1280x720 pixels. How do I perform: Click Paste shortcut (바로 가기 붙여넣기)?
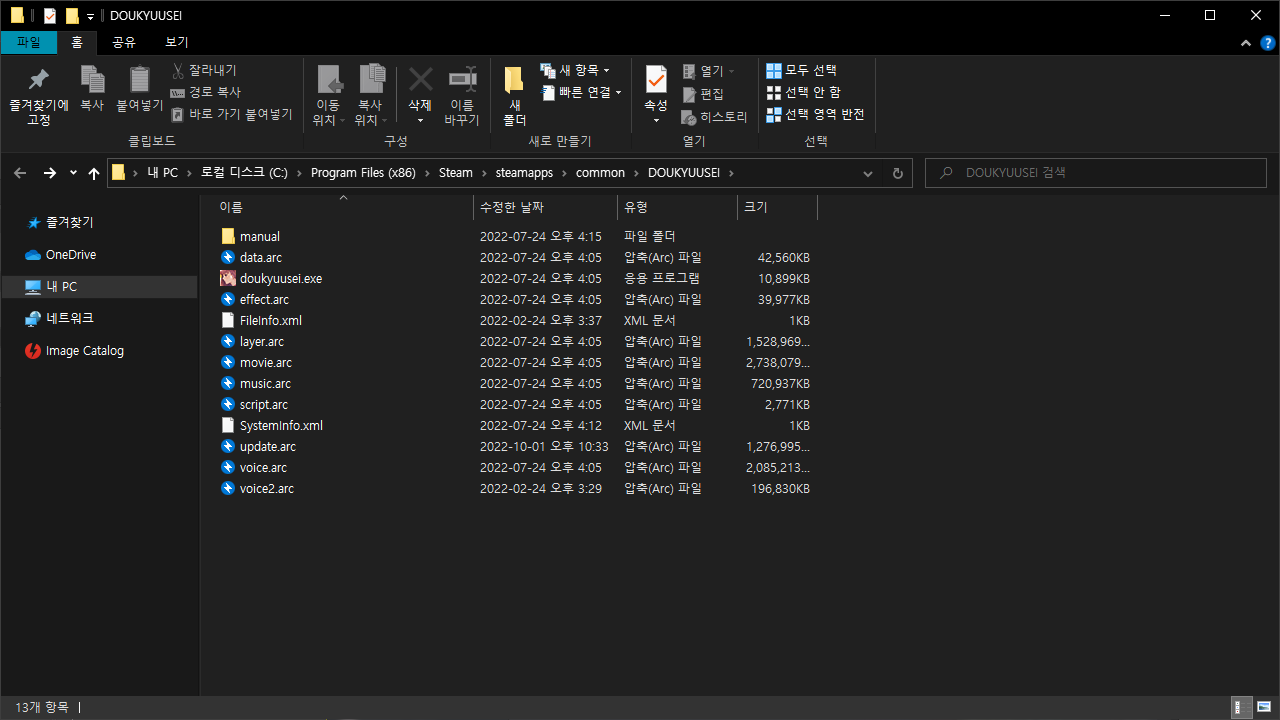click(232, 114)
